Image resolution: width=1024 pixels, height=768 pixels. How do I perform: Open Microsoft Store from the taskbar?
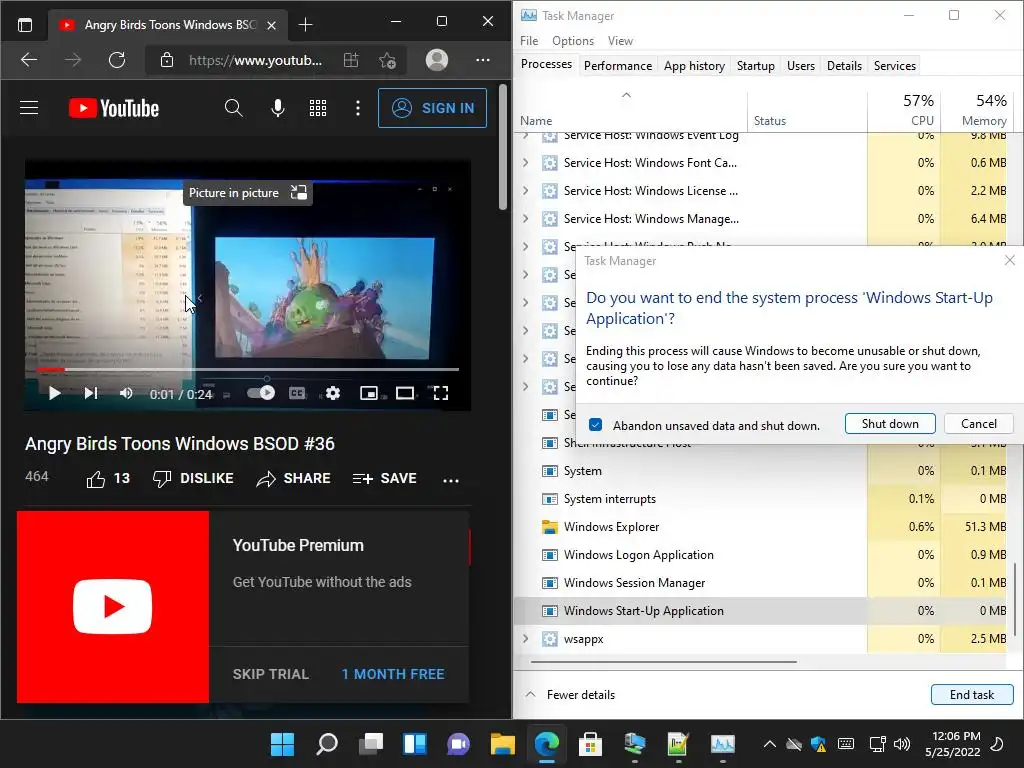[590, 743]
